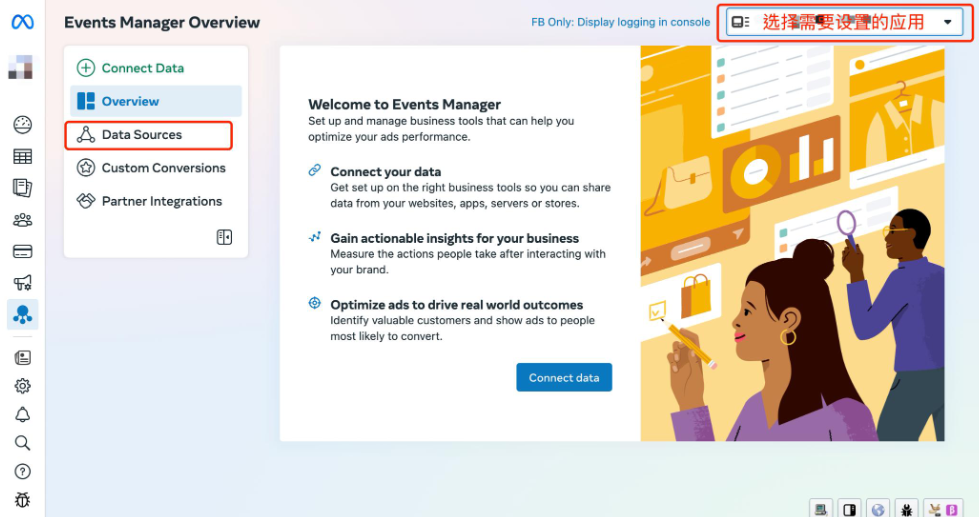Open the Settings gear icon in sidebar
This screenshot has height=522, width=979.
tap(22, 386)
